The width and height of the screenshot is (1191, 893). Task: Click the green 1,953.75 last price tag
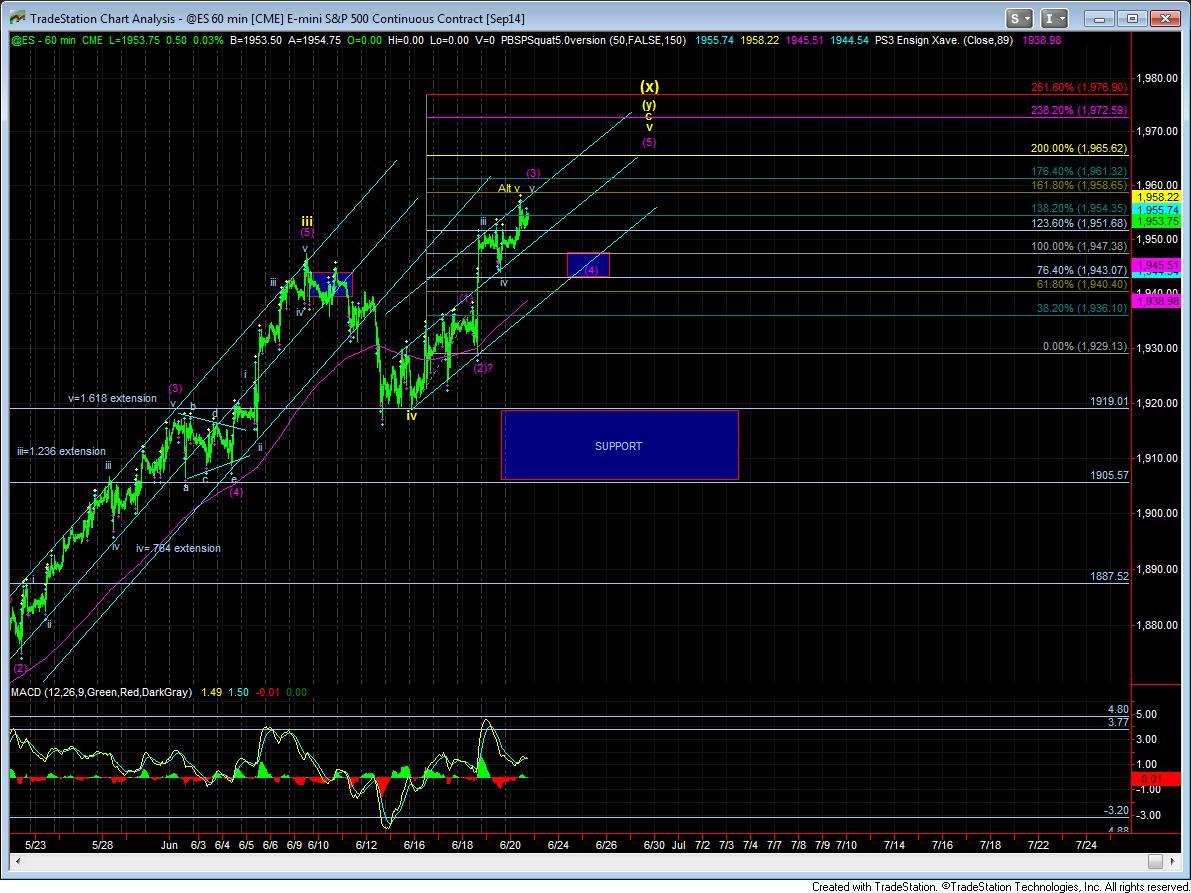coord(1152,223)
